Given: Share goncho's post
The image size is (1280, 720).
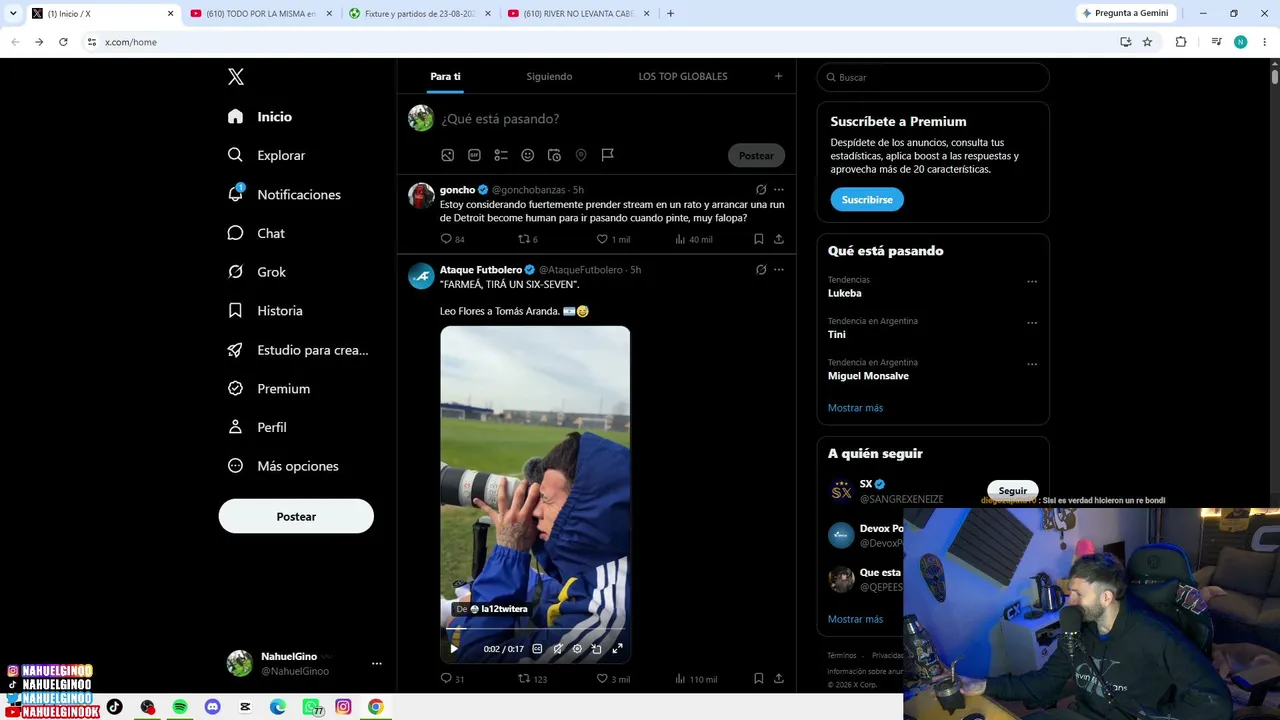Looking at the screenshot, I should click(x=778, y=239).
